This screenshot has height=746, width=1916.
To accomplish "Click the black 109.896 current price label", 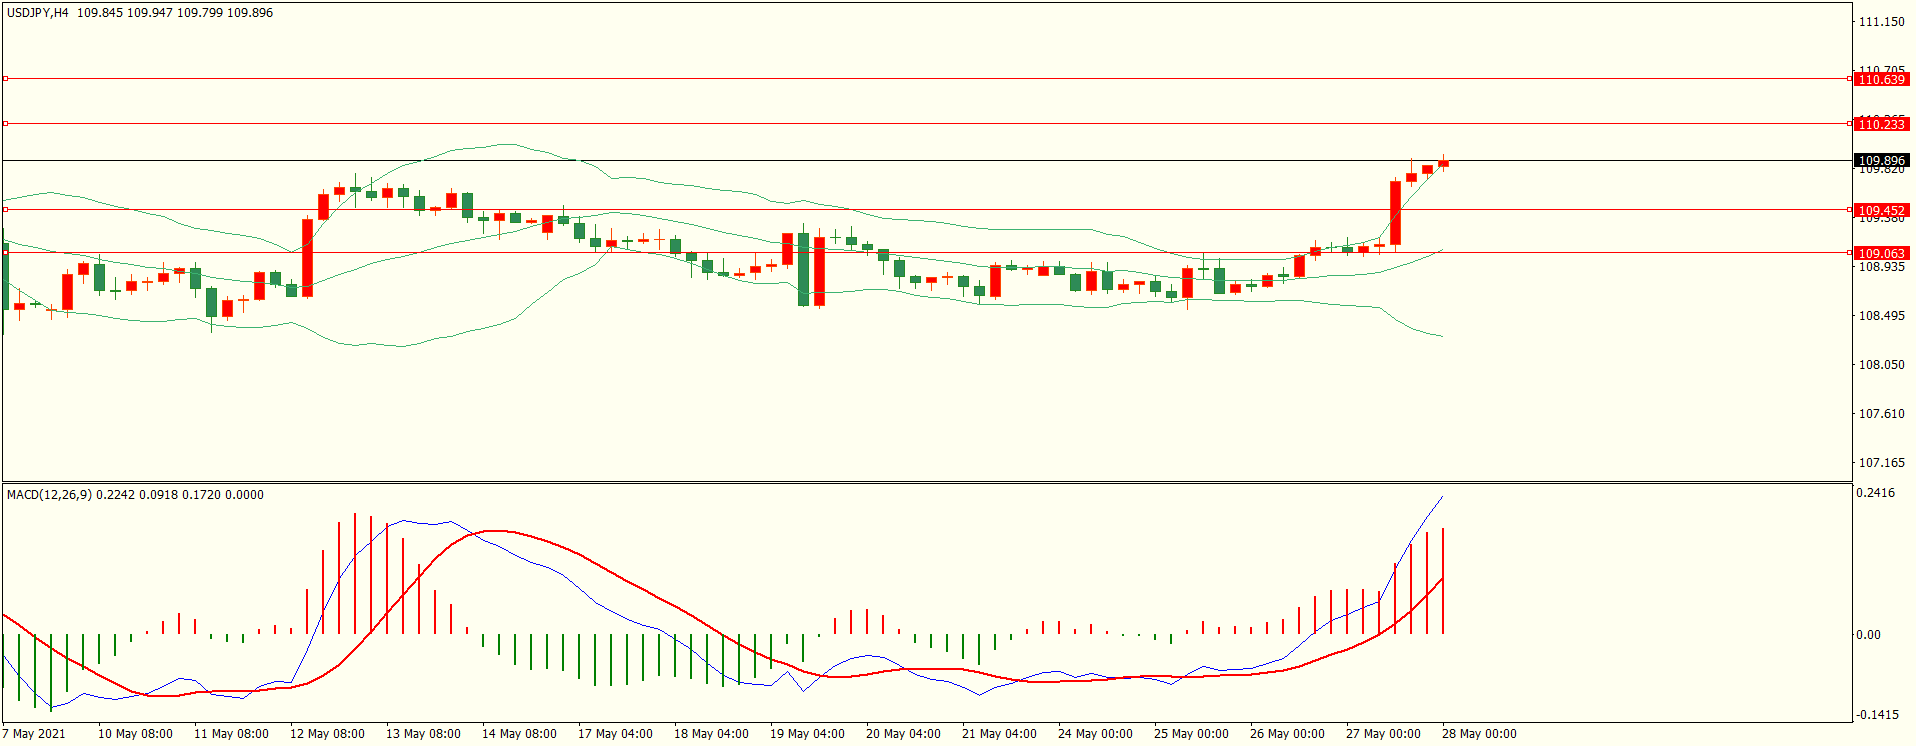I will (x=1881, y=160).
